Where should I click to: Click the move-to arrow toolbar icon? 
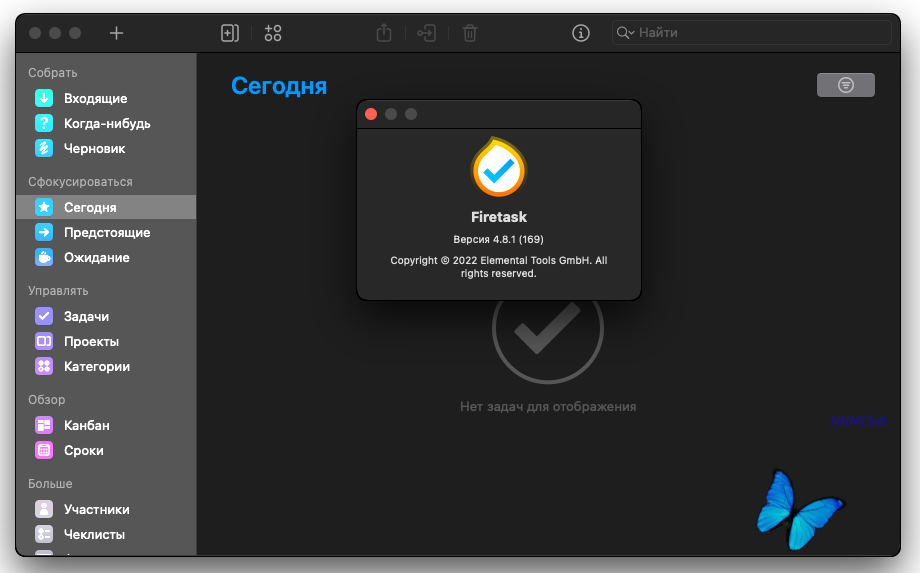[x=427, y=33]
